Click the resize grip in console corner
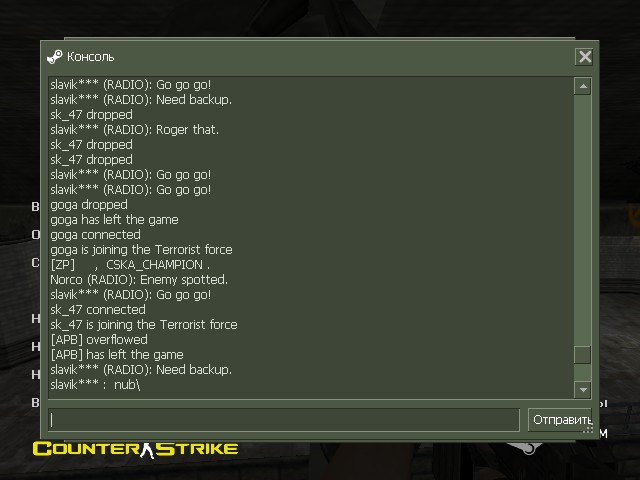 tap(588, 429)
